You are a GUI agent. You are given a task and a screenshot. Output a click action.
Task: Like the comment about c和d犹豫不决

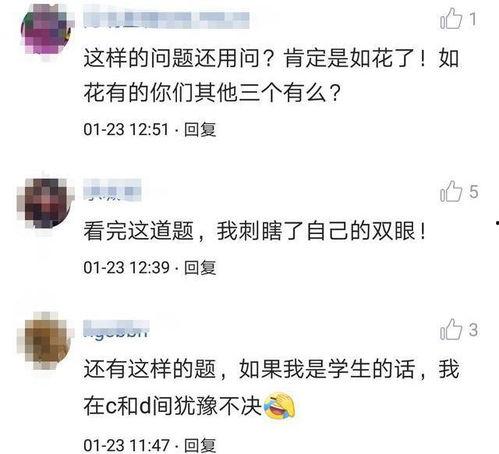tap(451, 329)
